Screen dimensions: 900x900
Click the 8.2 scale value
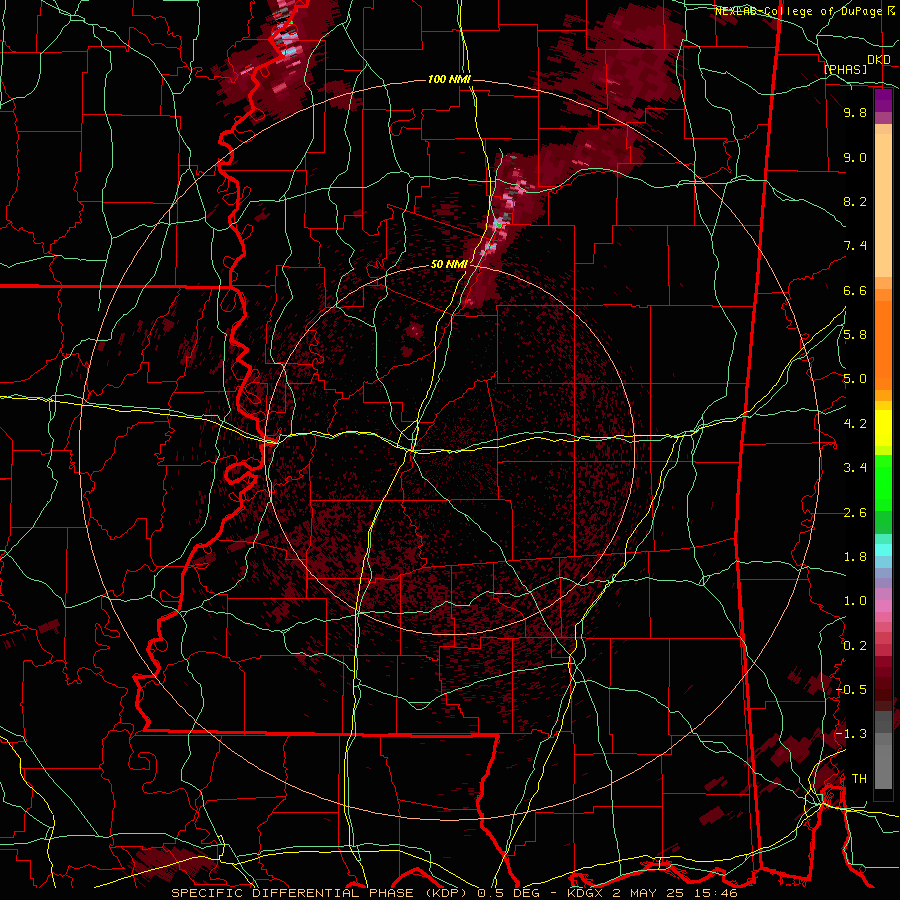(855, 201)
